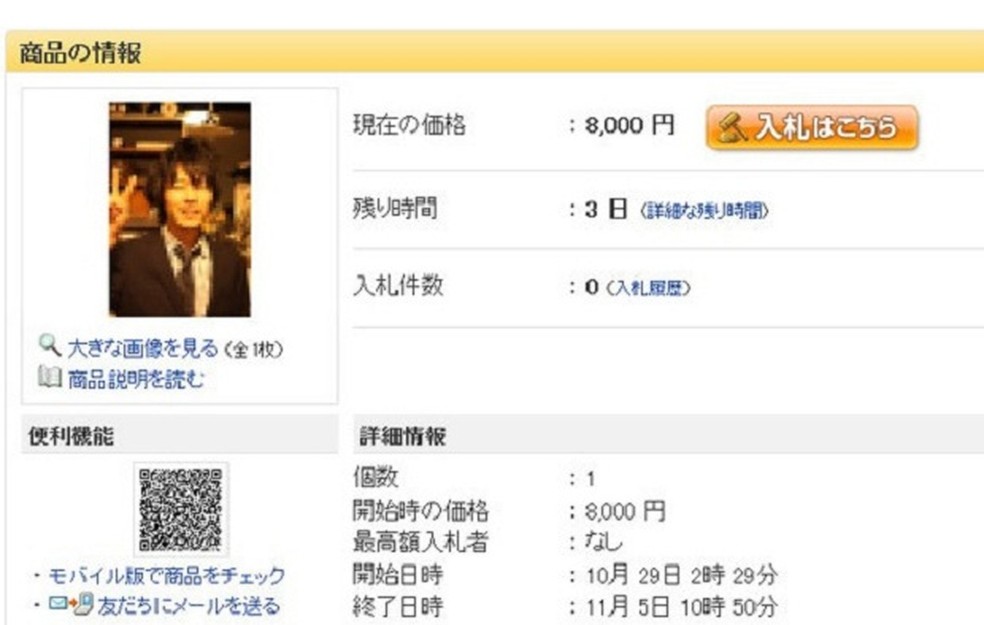This screenshot has width=984, height=625.
Task: Click the open book icon beside 商品説明を読む
Action: pyautogui.click(x=50, y=377)
